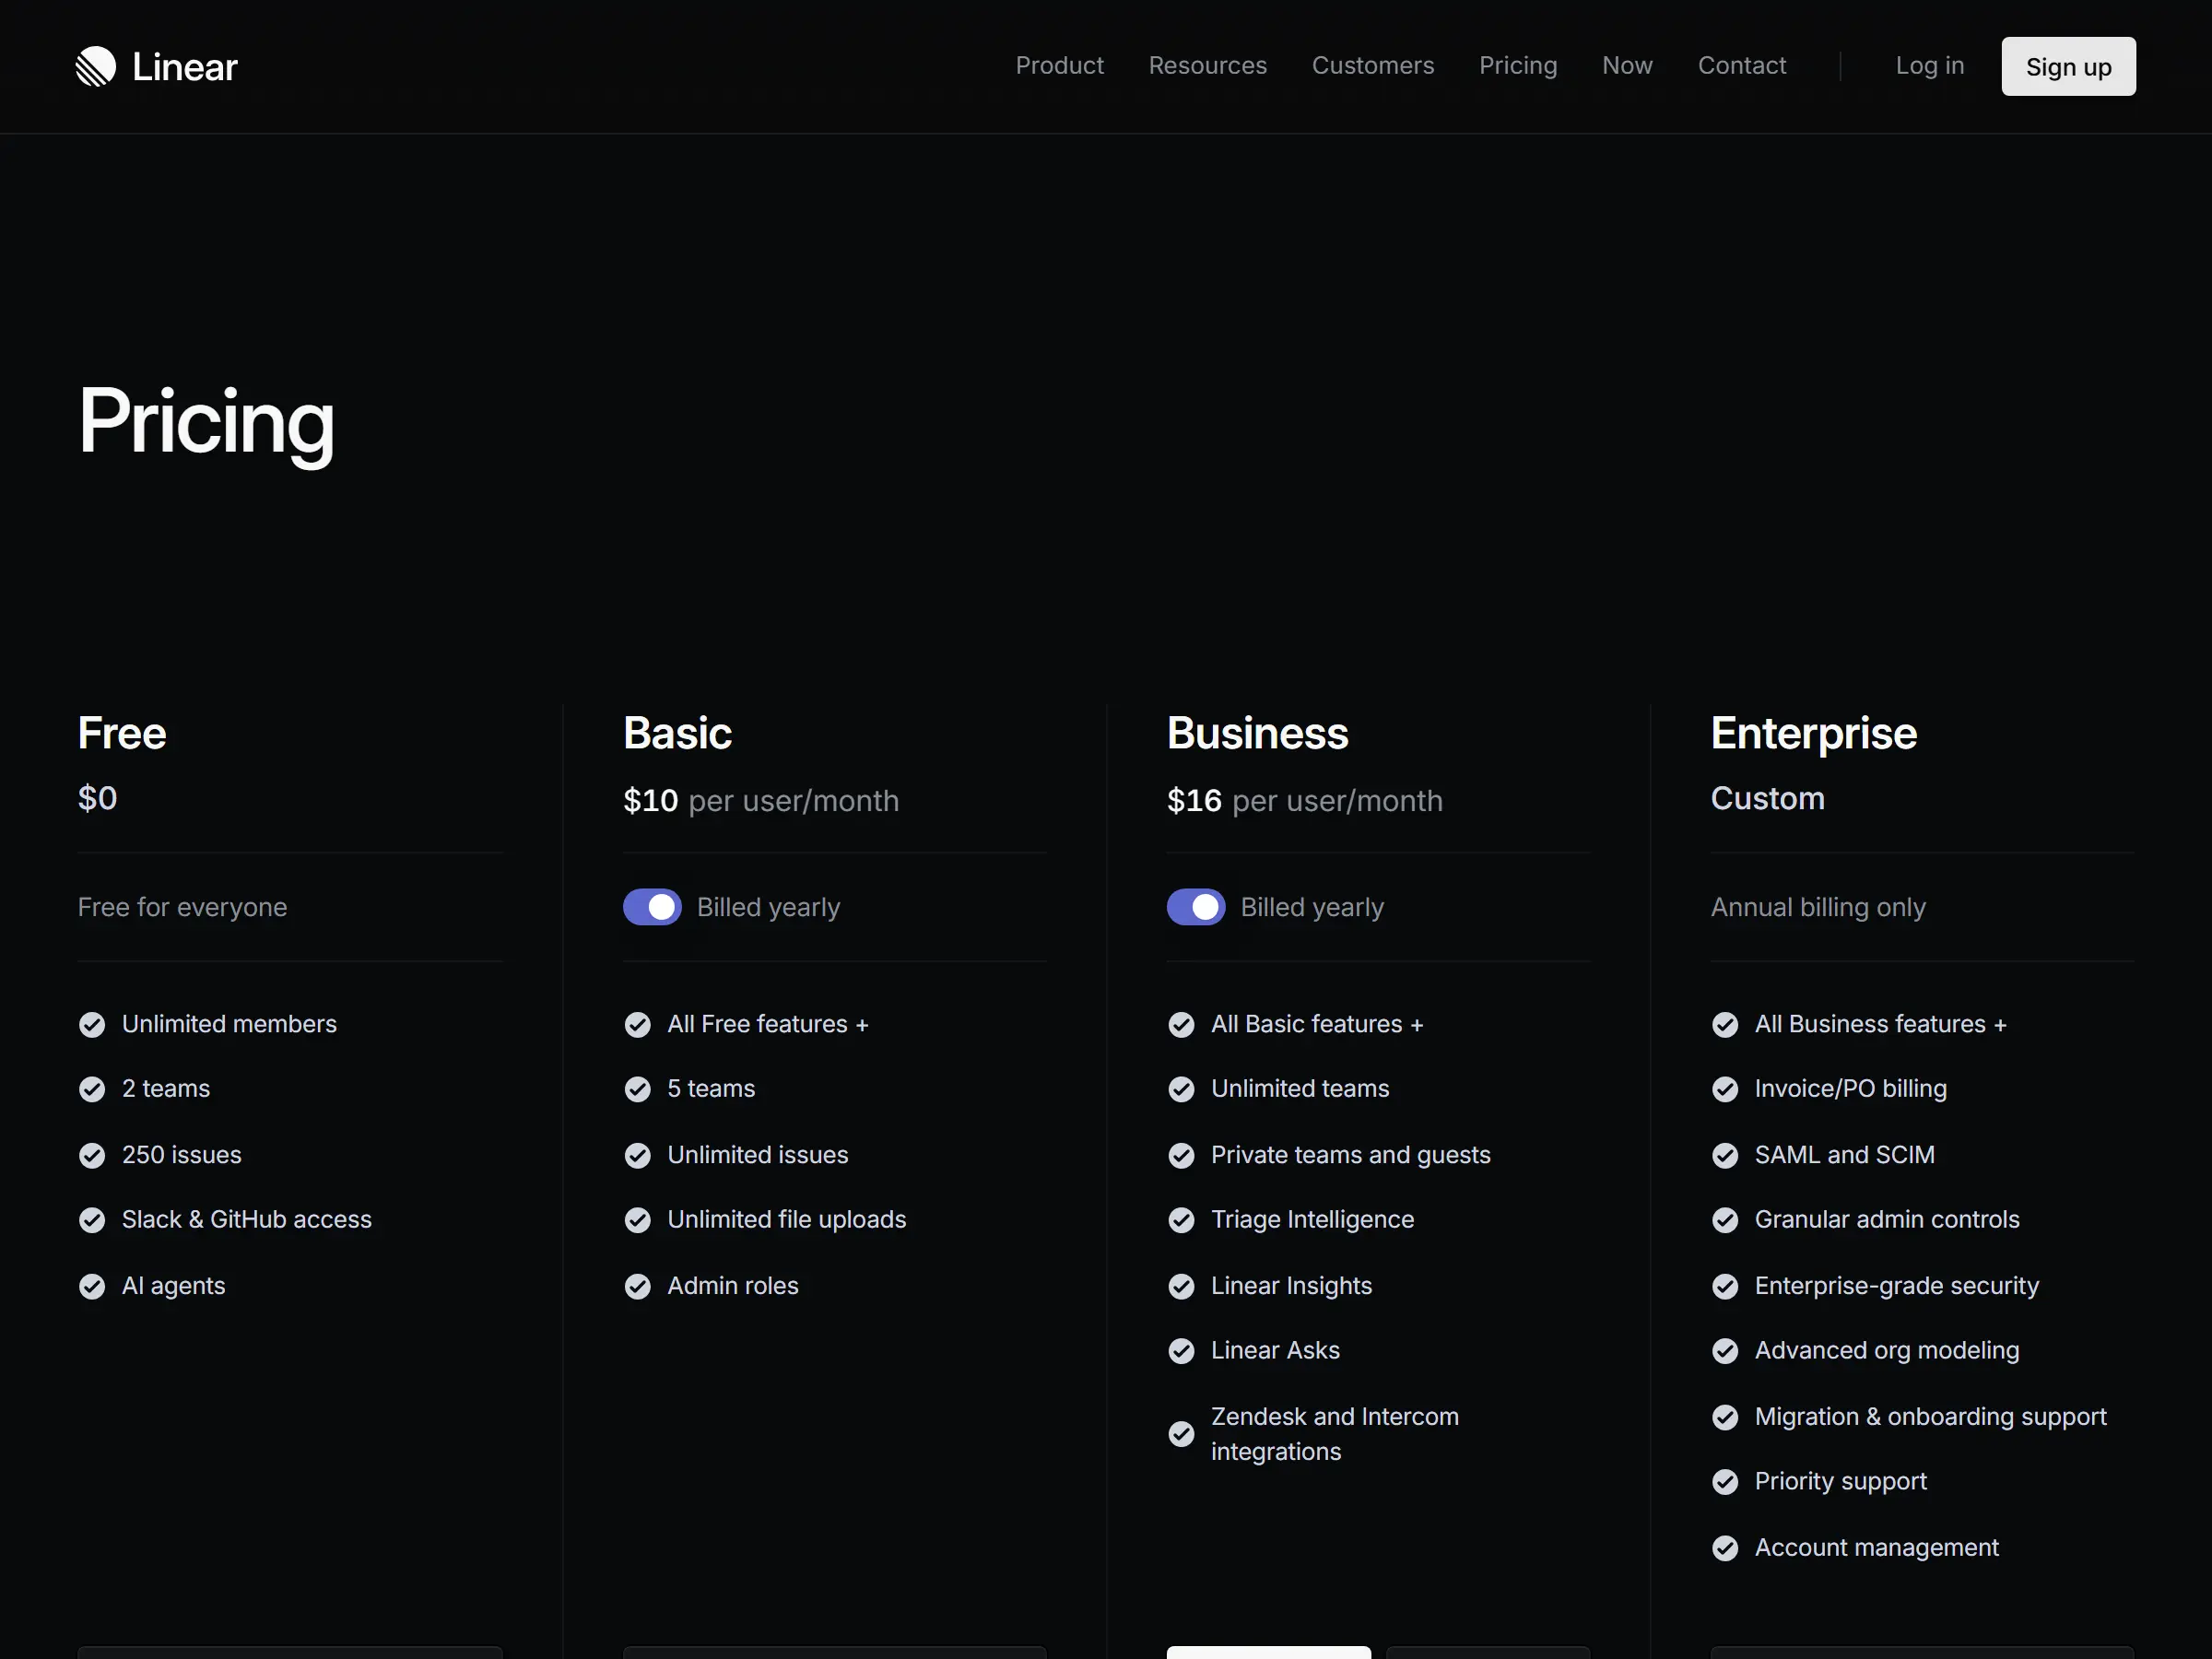The height and width of the screenshot is (1659, 2212).
Task: Click the checkmark beside Admin roles
Action: pyautogui.click(x=638, y=1286)
